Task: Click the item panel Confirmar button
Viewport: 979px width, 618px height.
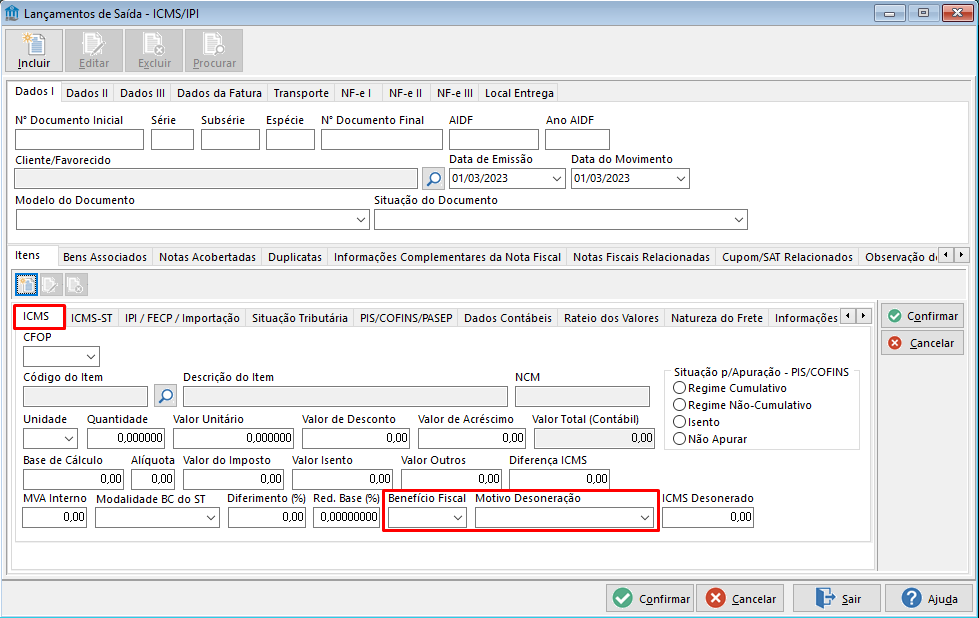Action: (x=922, y=316)
